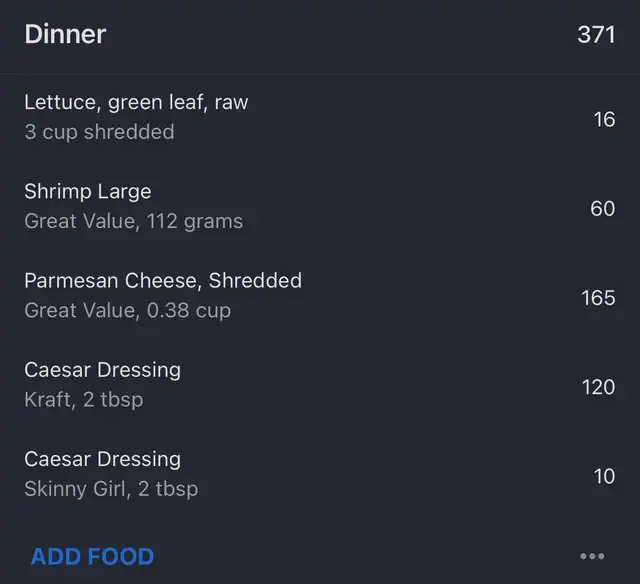The height and width of the screenshot is (584, 640).
Task: Open the Shrimp Large food entry
Action: (x=320, y=207)
